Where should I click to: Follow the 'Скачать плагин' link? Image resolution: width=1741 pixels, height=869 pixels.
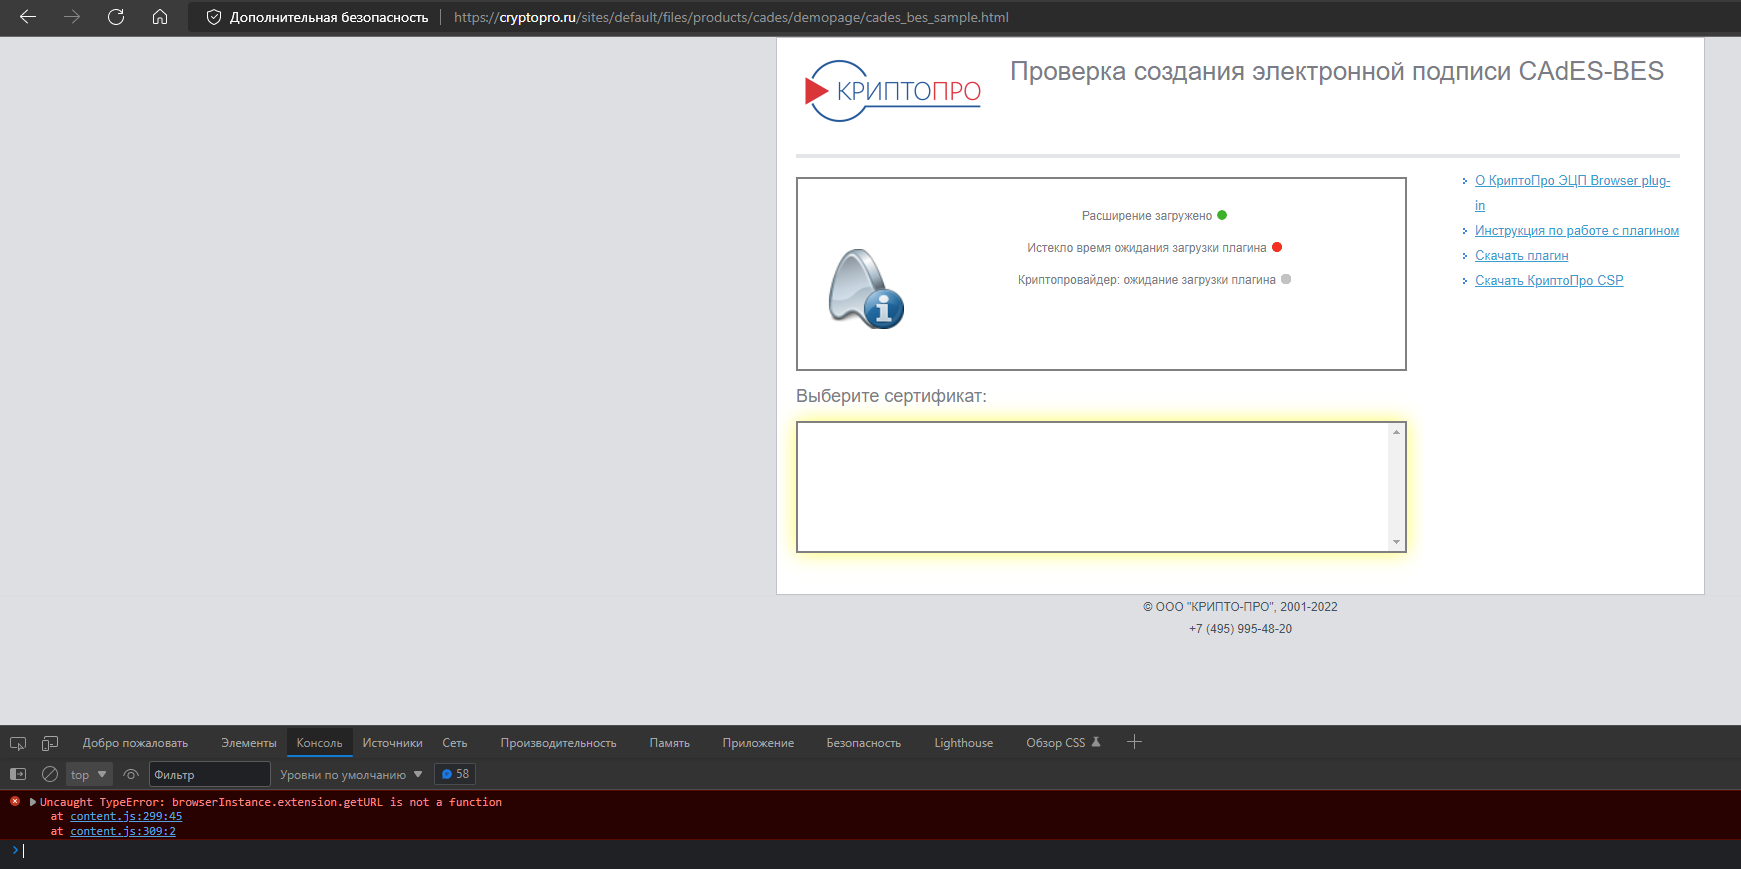click(1521, 256)
